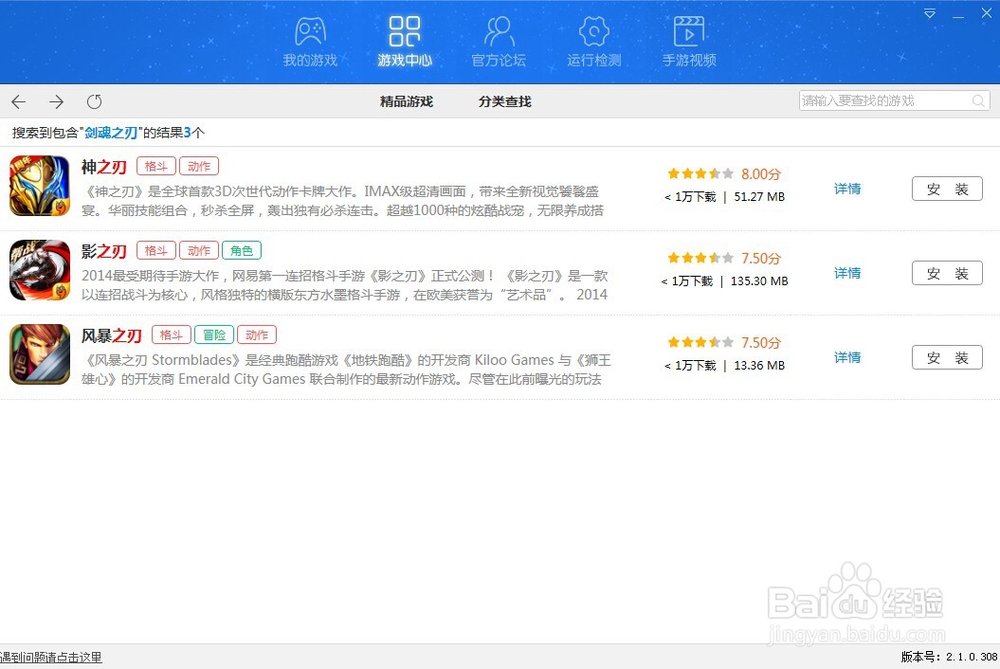The width and height of the screenshot is (1000, 669).
Task: Open 详情 details for 风暴之刃
Action: [x=848, y=357]
